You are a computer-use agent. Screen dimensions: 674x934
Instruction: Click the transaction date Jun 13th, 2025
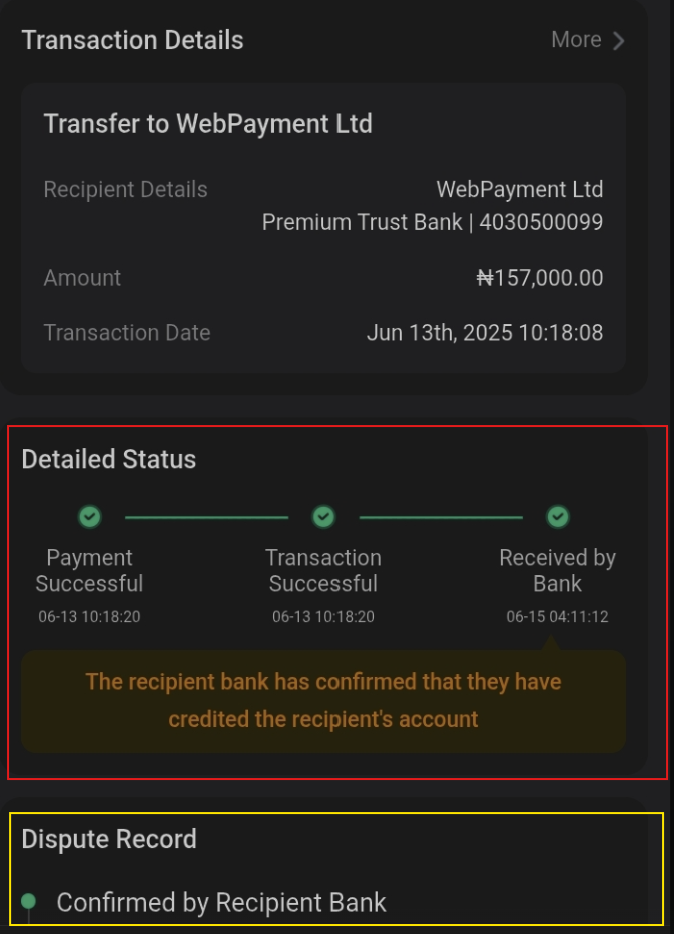[485, 333]
